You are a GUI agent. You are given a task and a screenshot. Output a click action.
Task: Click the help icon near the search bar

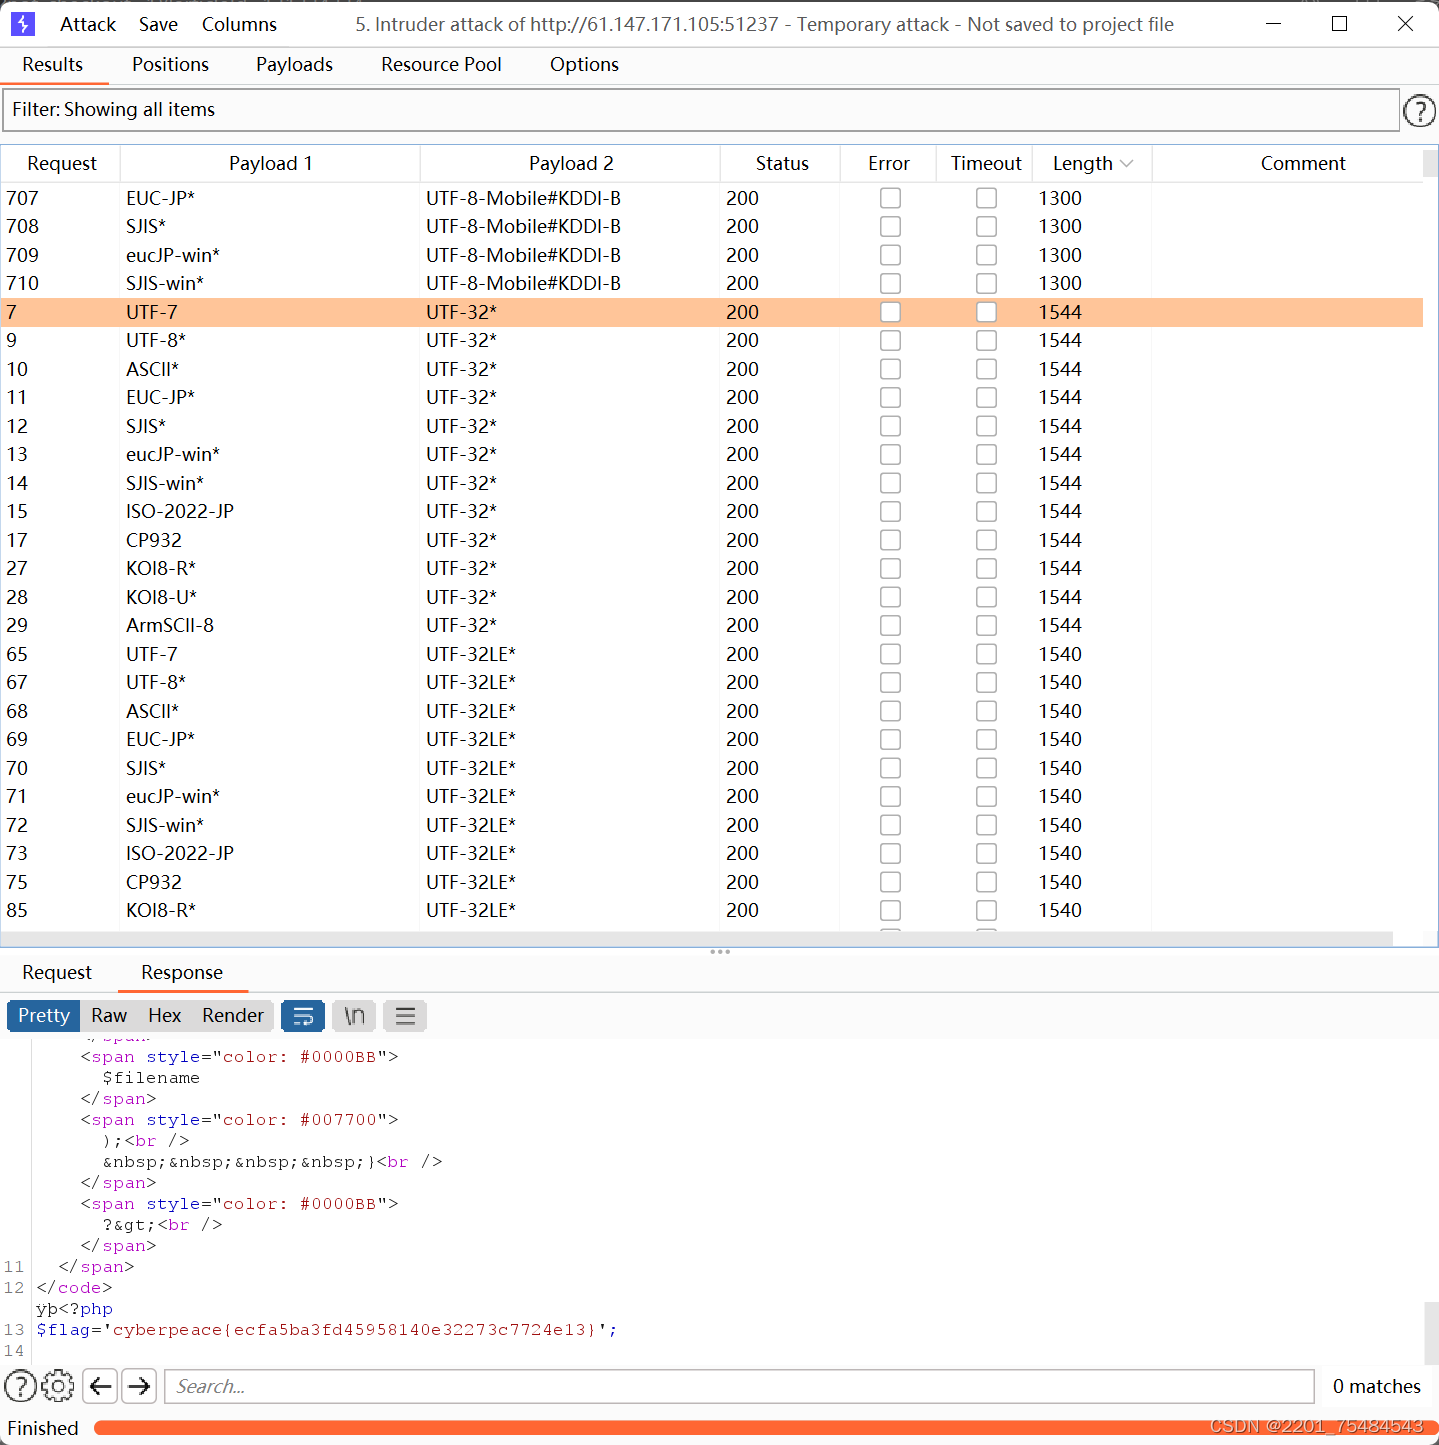tap(20, 1386)
